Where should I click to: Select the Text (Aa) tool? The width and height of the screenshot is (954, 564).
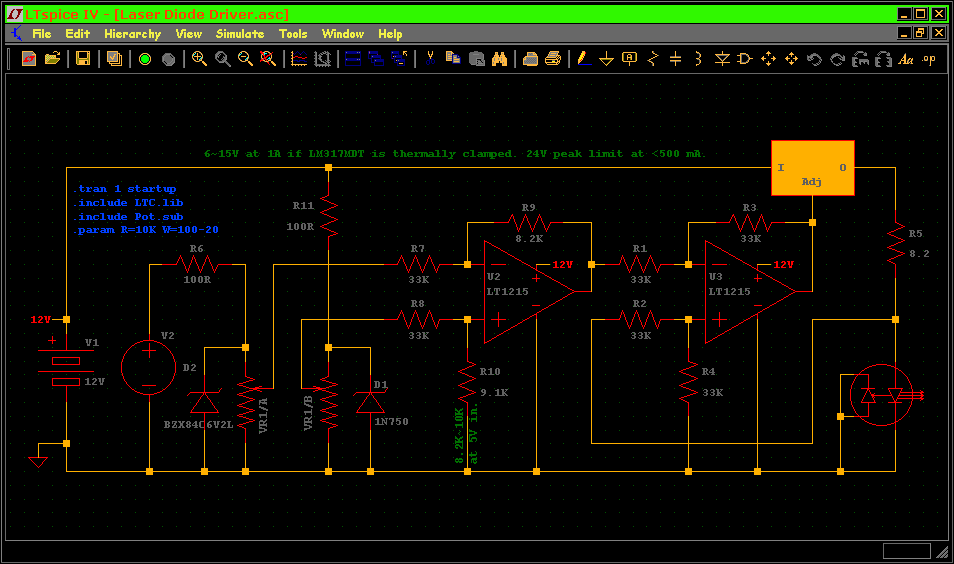click(906, 59)
